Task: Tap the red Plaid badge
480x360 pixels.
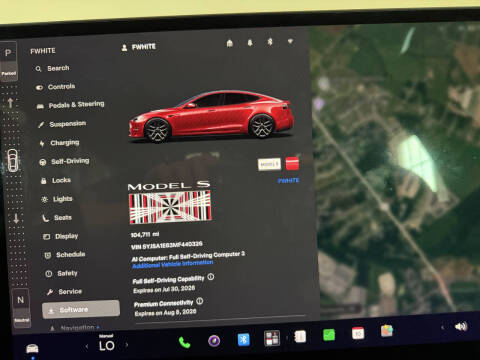Action: click(292, 163)
